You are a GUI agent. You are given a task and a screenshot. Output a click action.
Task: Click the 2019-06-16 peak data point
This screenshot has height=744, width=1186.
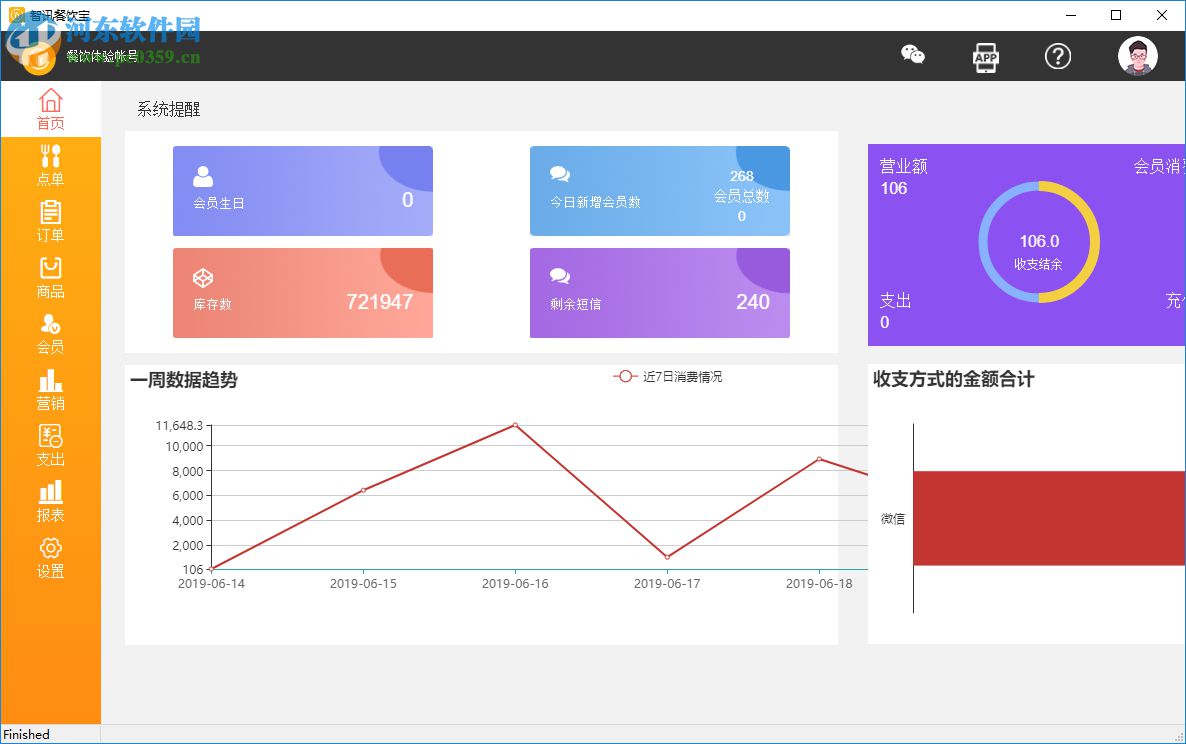515,425
